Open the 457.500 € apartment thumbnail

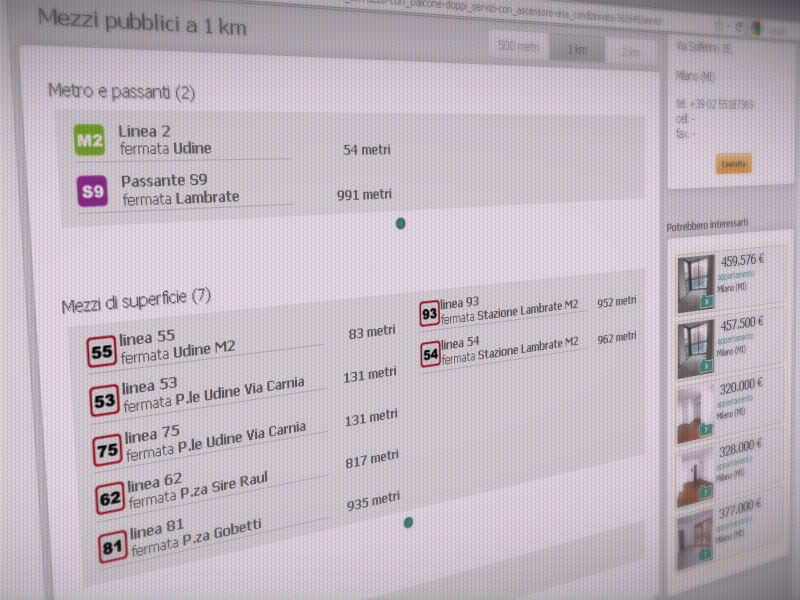click(695, 349)
